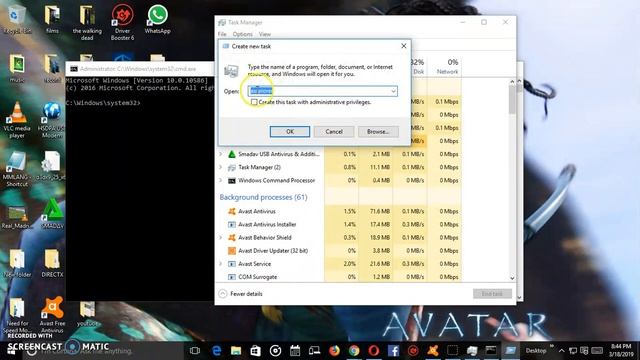Select the COM Surrogate process row
The image size is (640, 360).
[x=340, y=277]
